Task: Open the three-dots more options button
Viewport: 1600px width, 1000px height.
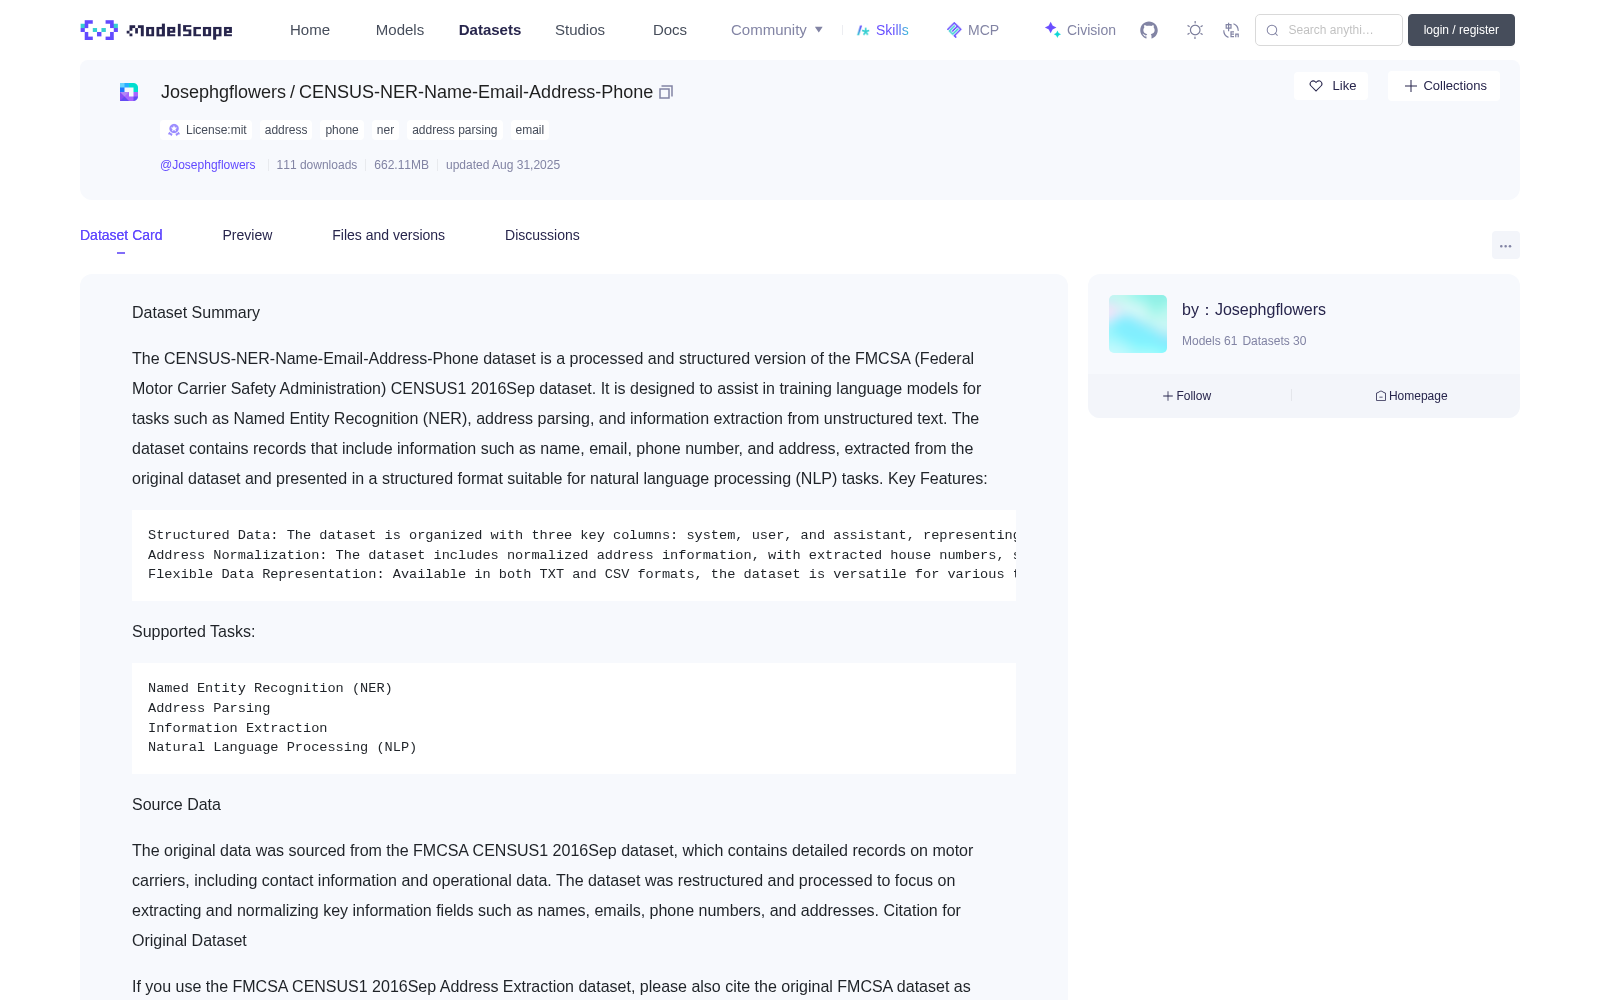Action: click(1505, 246)
